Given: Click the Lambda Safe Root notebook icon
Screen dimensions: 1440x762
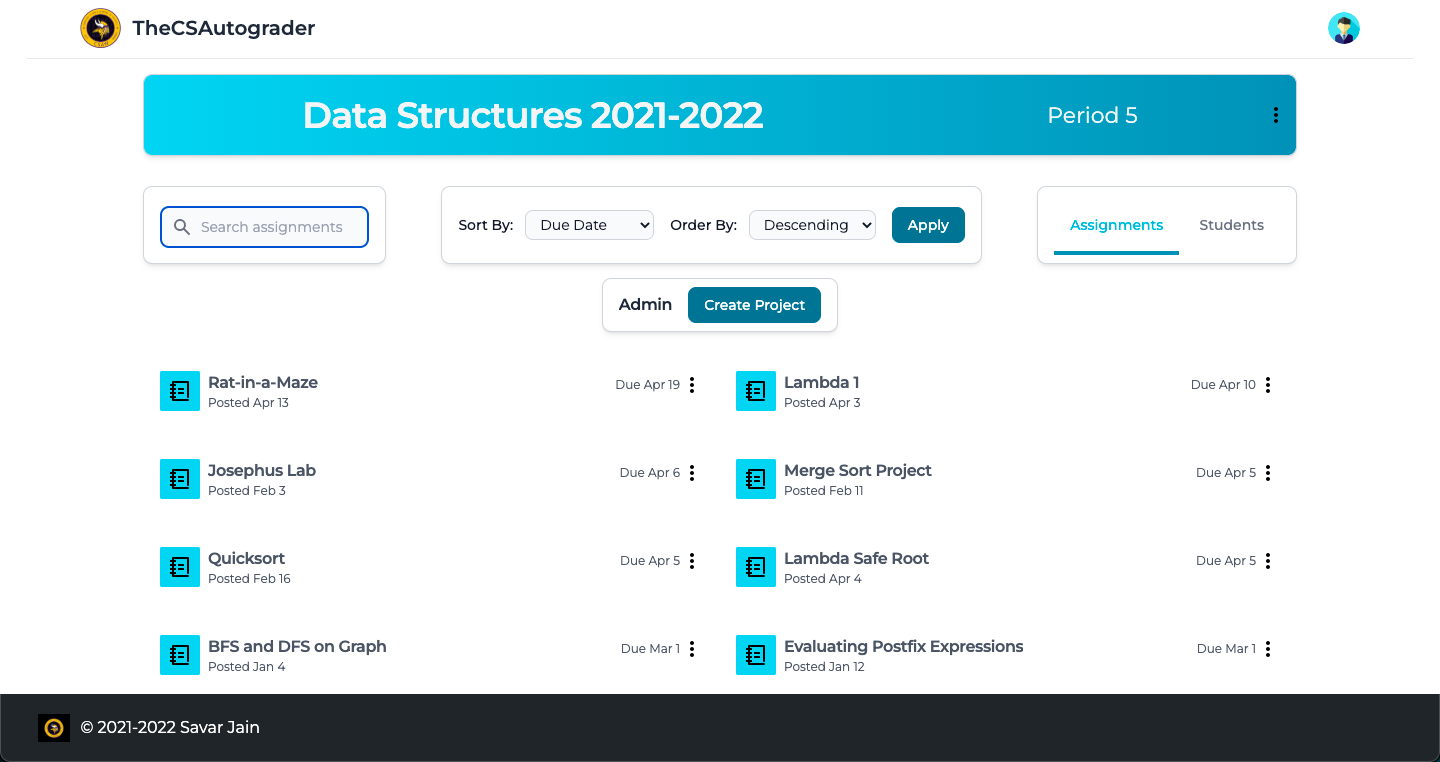Looking at the screenshot, I should pos(756,567).
